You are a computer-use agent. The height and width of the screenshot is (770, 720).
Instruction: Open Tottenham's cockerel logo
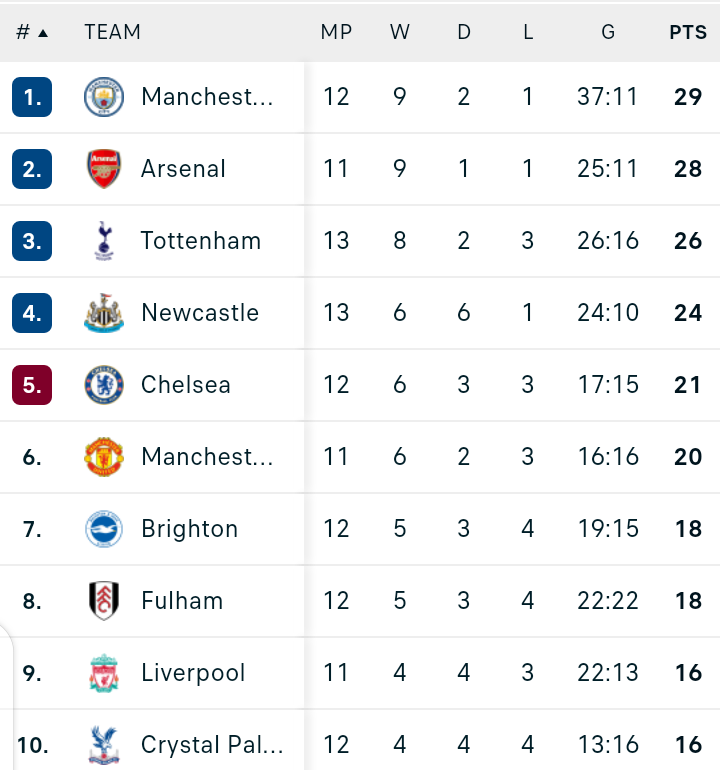point(104,241)
